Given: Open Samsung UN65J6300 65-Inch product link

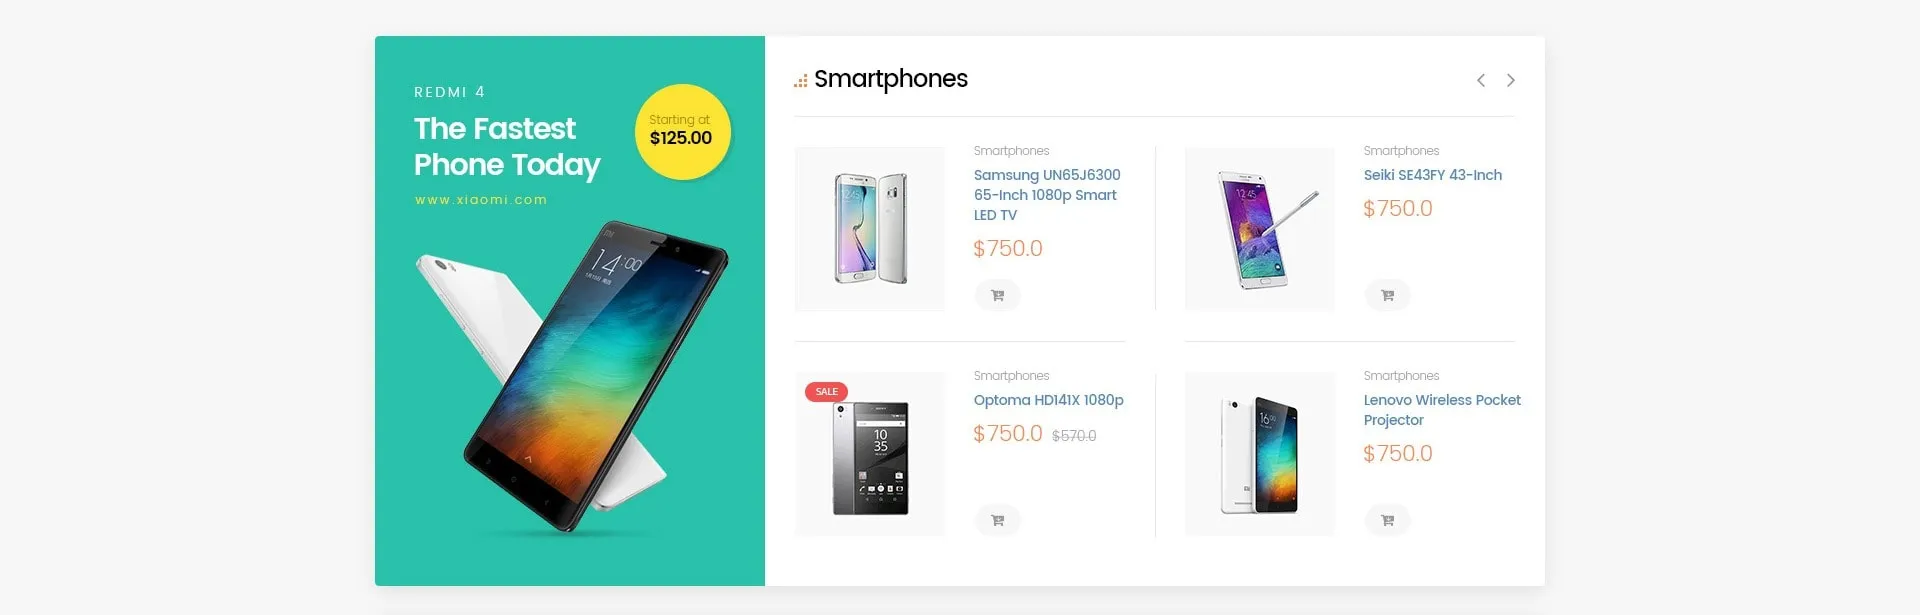Looking at the screenshot, I should tap(1047, 195).
